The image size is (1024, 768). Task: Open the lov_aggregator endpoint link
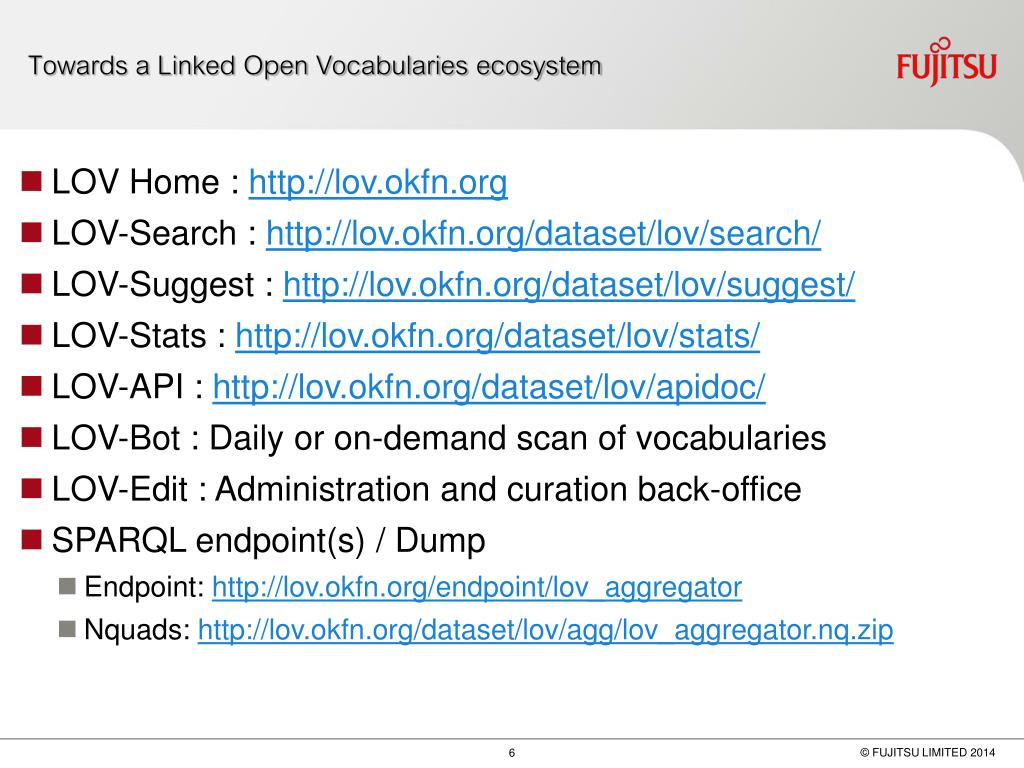point(477,587)
